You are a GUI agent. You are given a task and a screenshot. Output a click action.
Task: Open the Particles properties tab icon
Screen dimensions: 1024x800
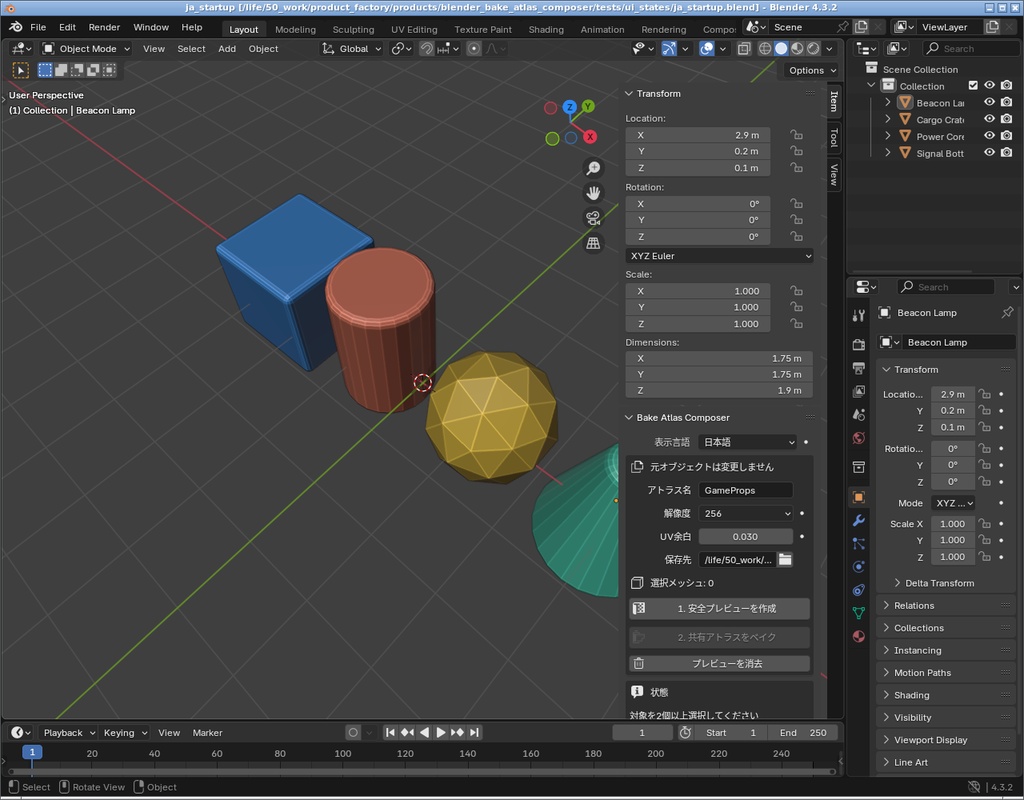(x=859, y=543)
